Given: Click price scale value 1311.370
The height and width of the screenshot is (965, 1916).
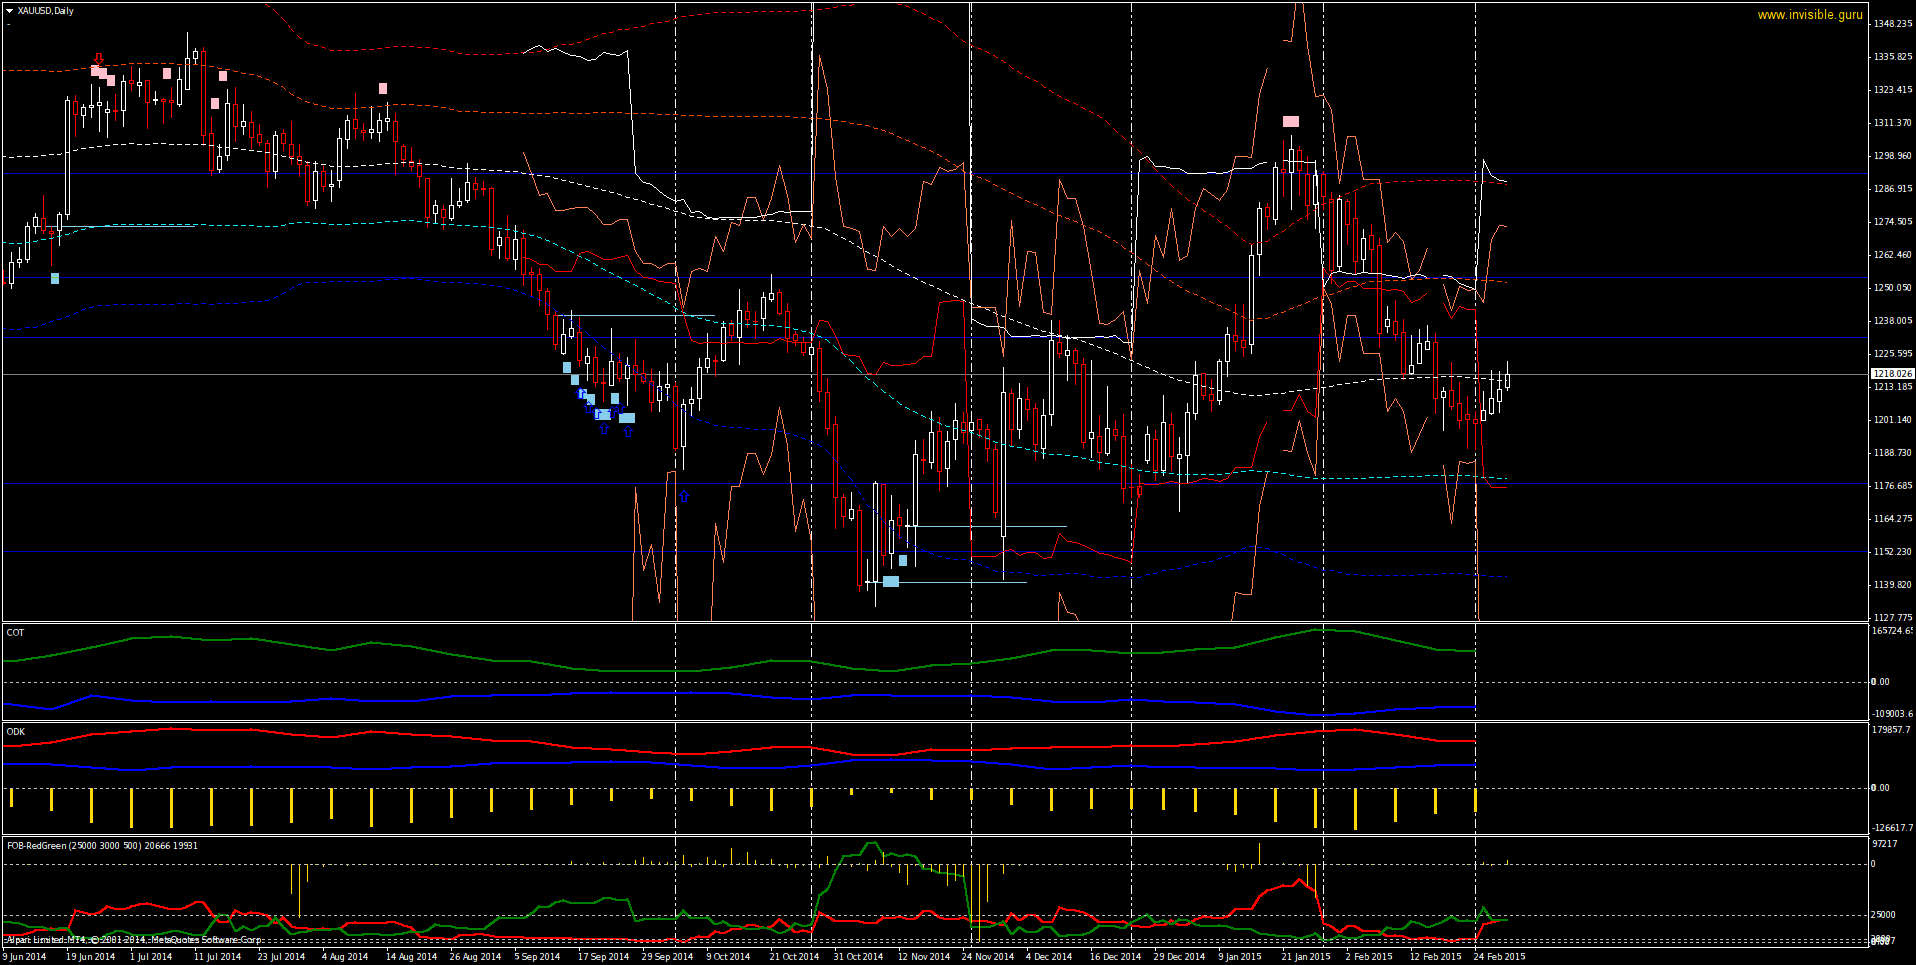Looking at the screenshot, I should point(1893,122).
